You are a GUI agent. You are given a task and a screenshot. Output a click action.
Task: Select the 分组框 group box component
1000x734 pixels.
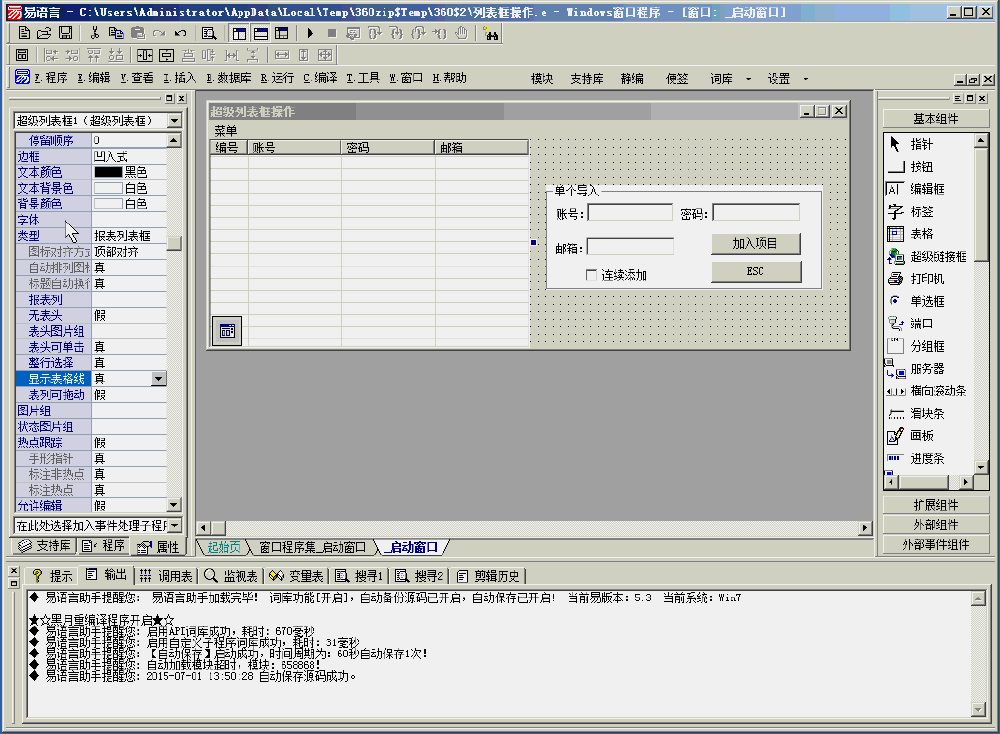929,346
